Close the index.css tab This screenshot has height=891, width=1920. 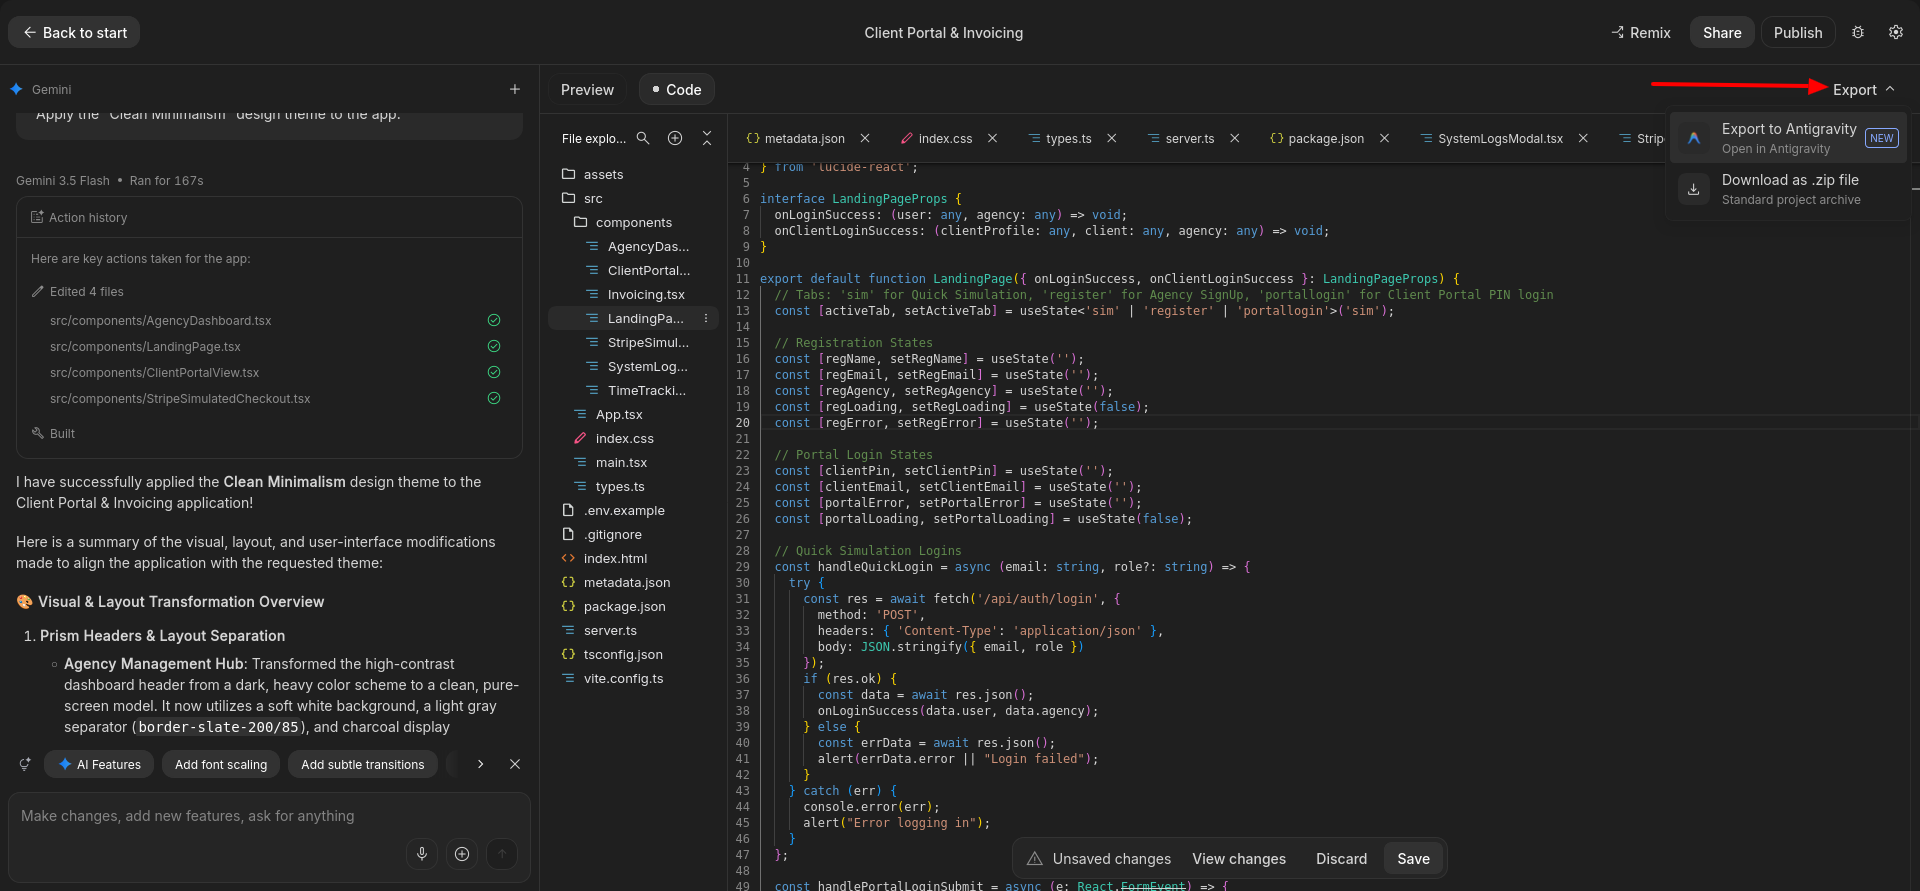992,139
